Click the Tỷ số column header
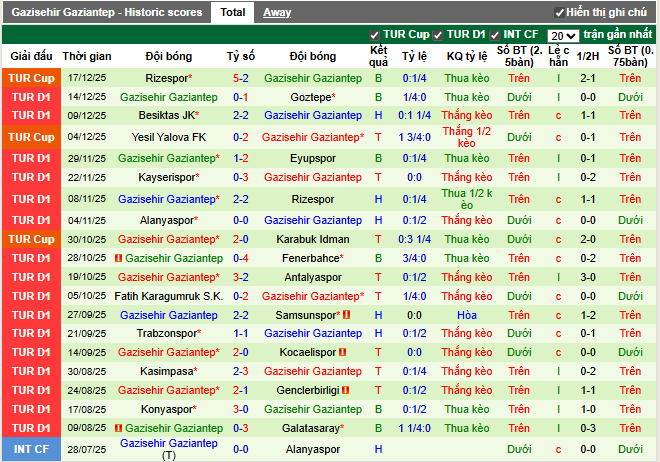The image size is (660, 462). point(241,56)
